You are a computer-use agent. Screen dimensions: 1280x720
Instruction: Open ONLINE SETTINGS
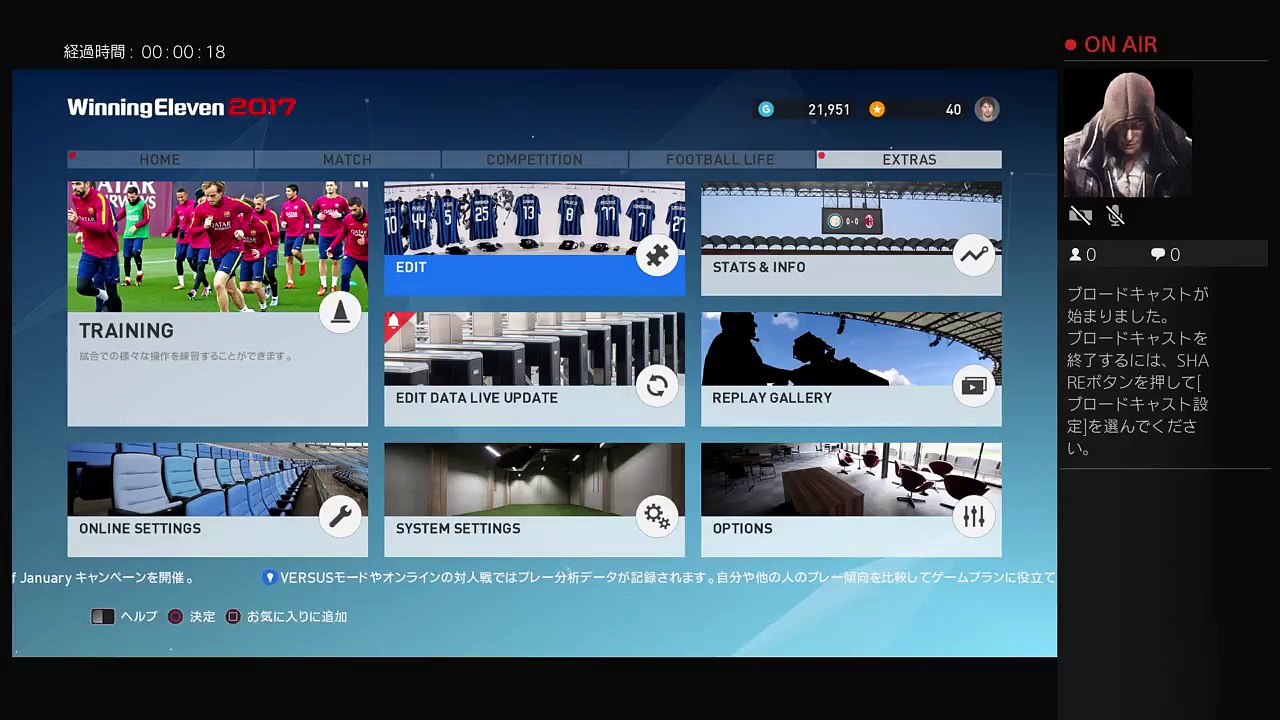coord(217,500)
